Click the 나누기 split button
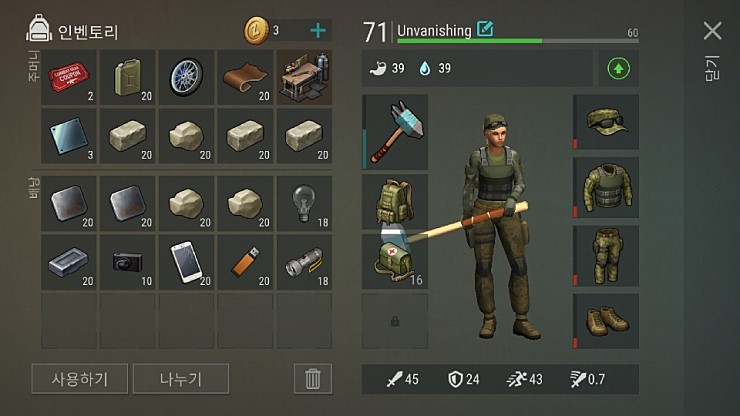This screenshot has height=416, width=740. (181, 379)
